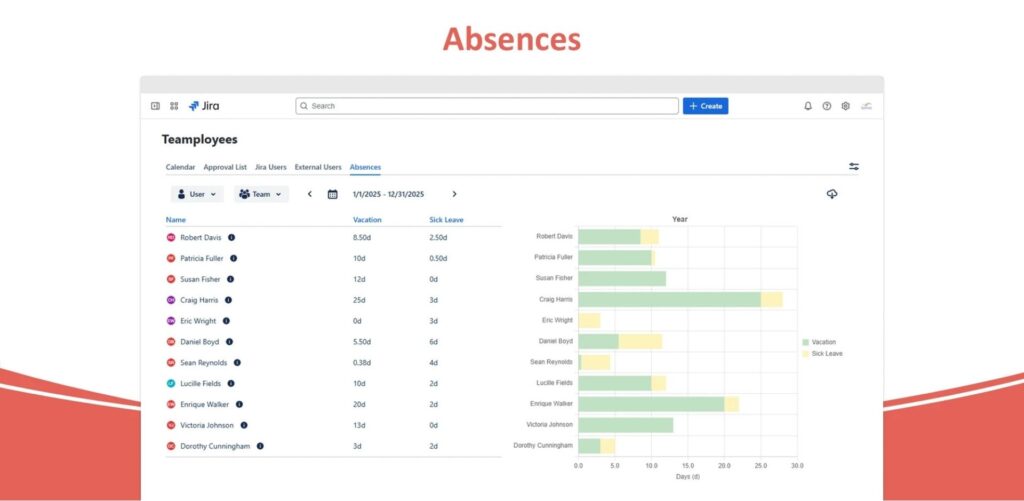Show info for Robert Davis
The image size is (1024, 501).
[x=232, y=238]
